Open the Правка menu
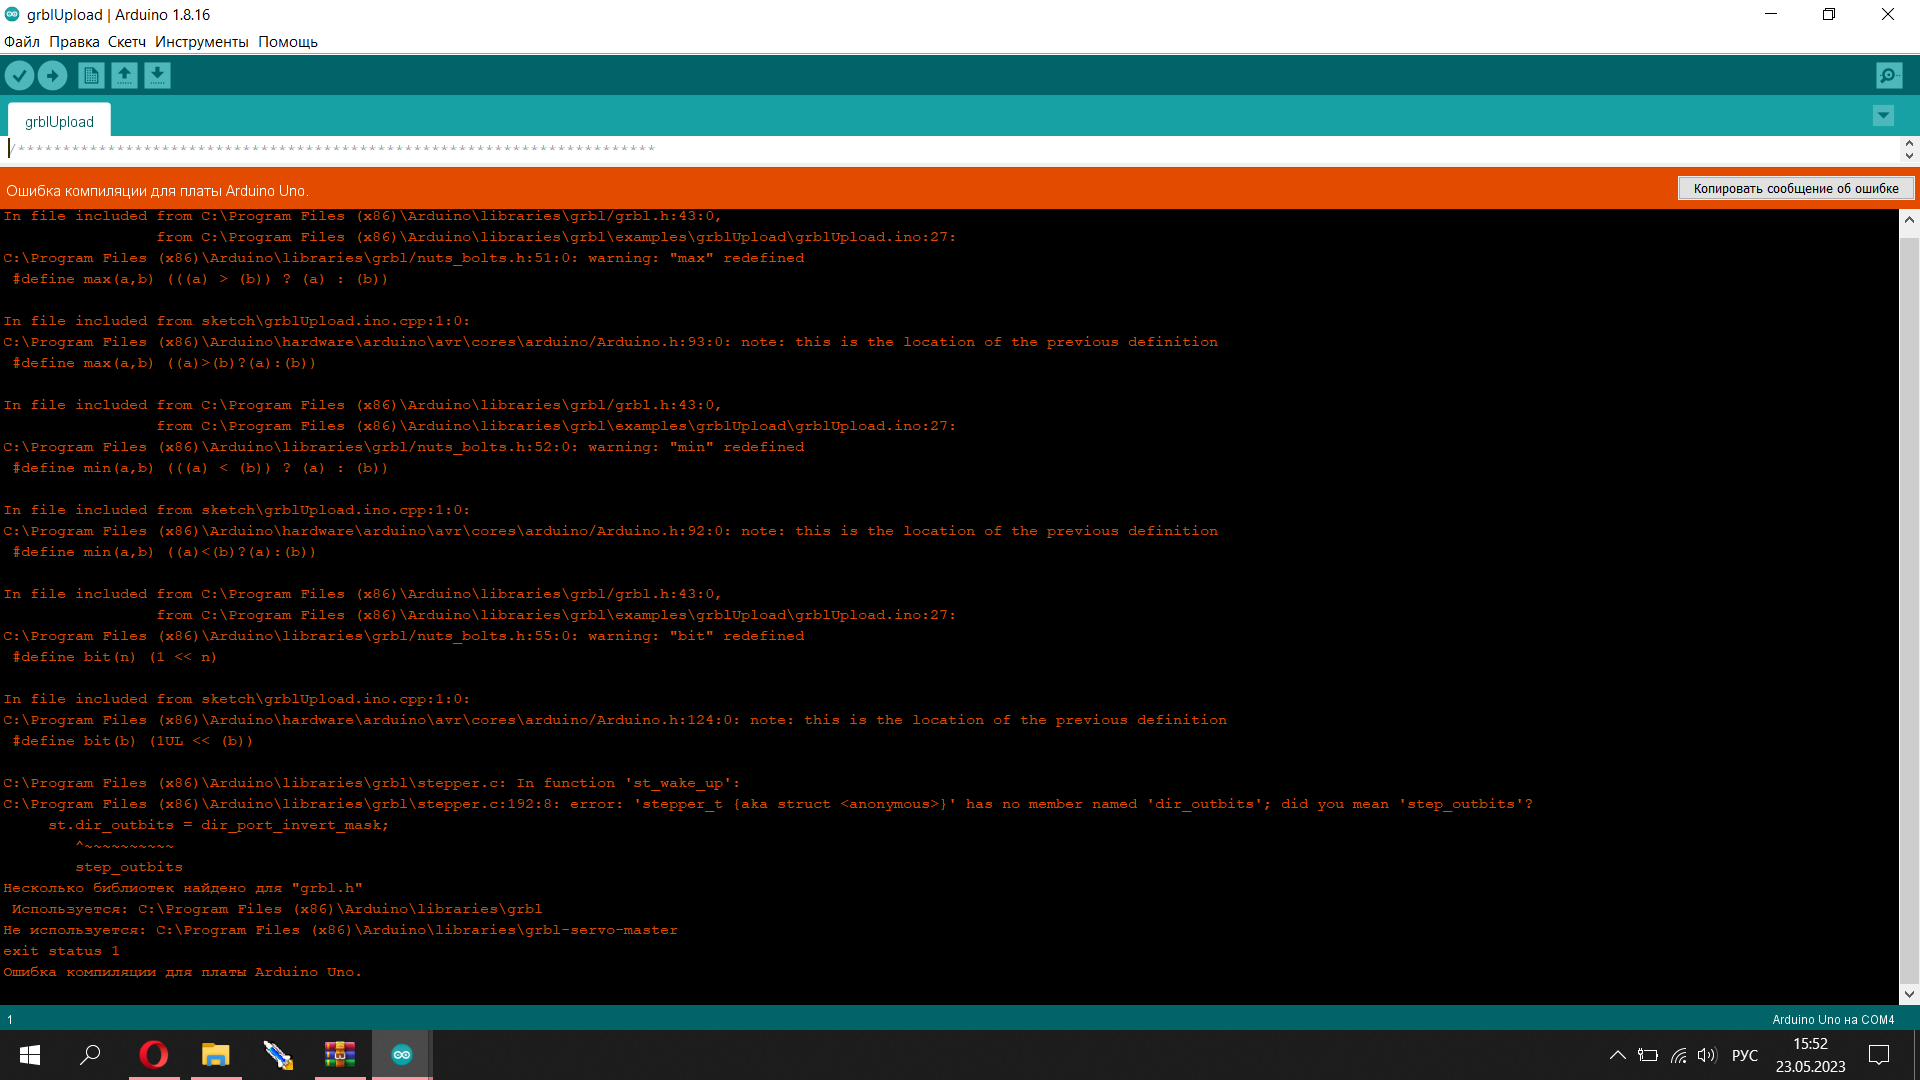Image resolution: width=1920 pixels, height=1080 pixels. [74, 42]
